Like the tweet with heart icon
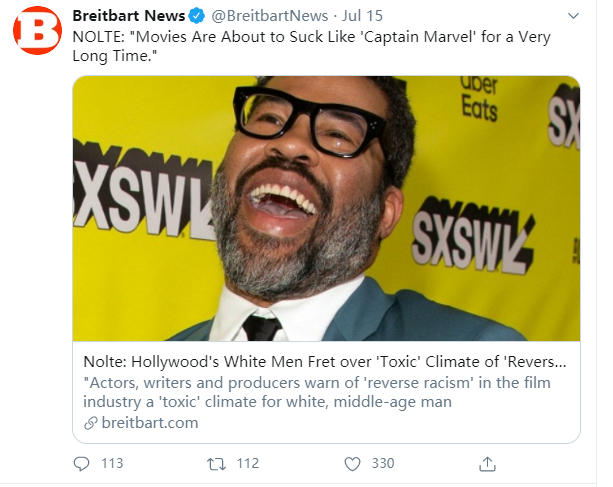The image size is (613, 487). (352, 463)
